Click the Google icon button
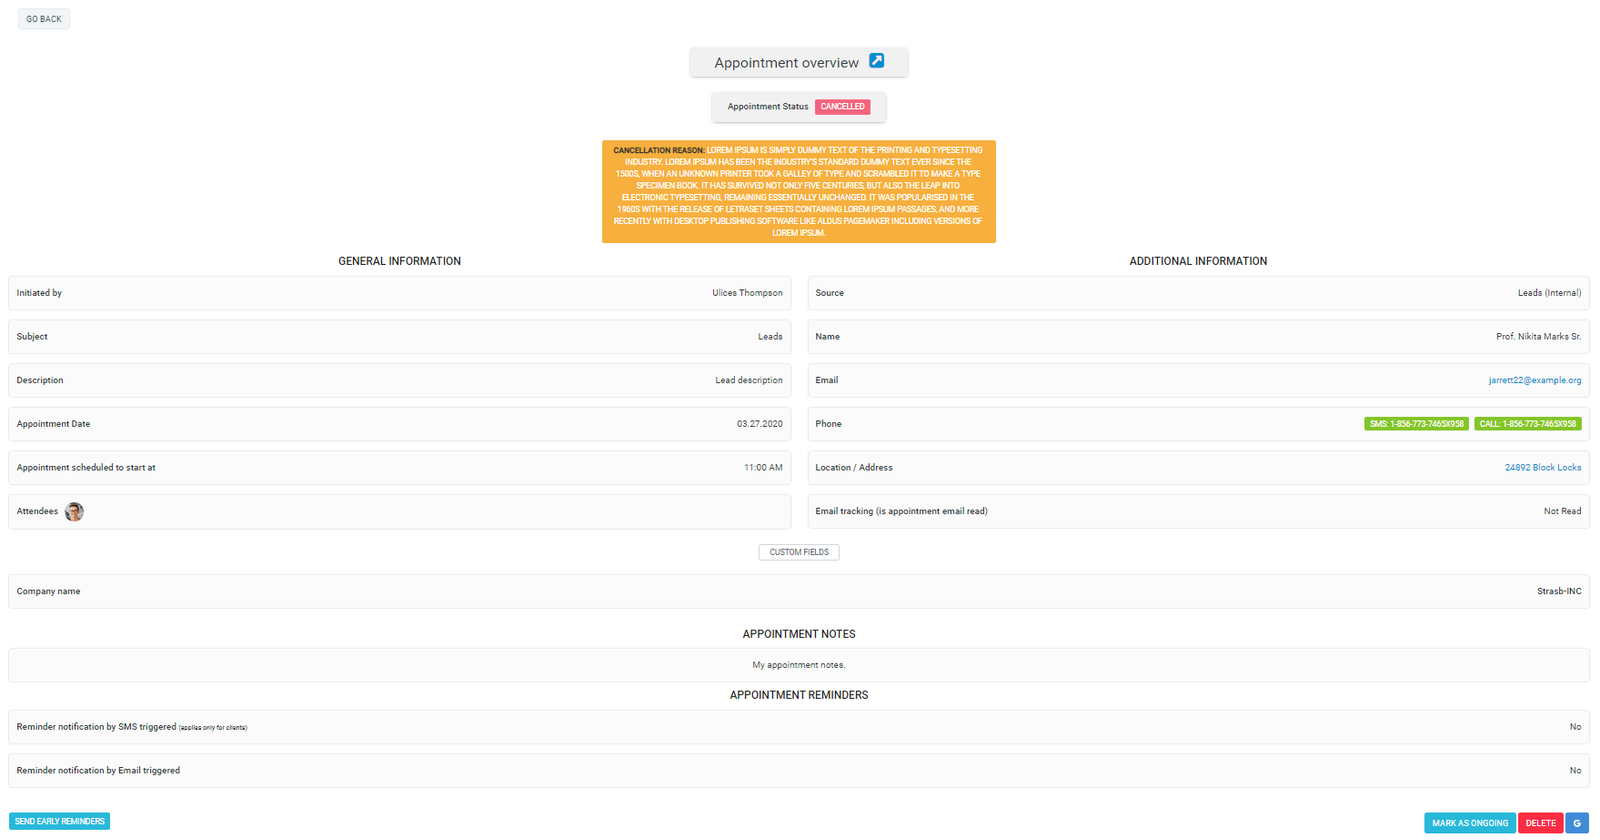Screen dimensions: 1600x840 coord(1577,823)
